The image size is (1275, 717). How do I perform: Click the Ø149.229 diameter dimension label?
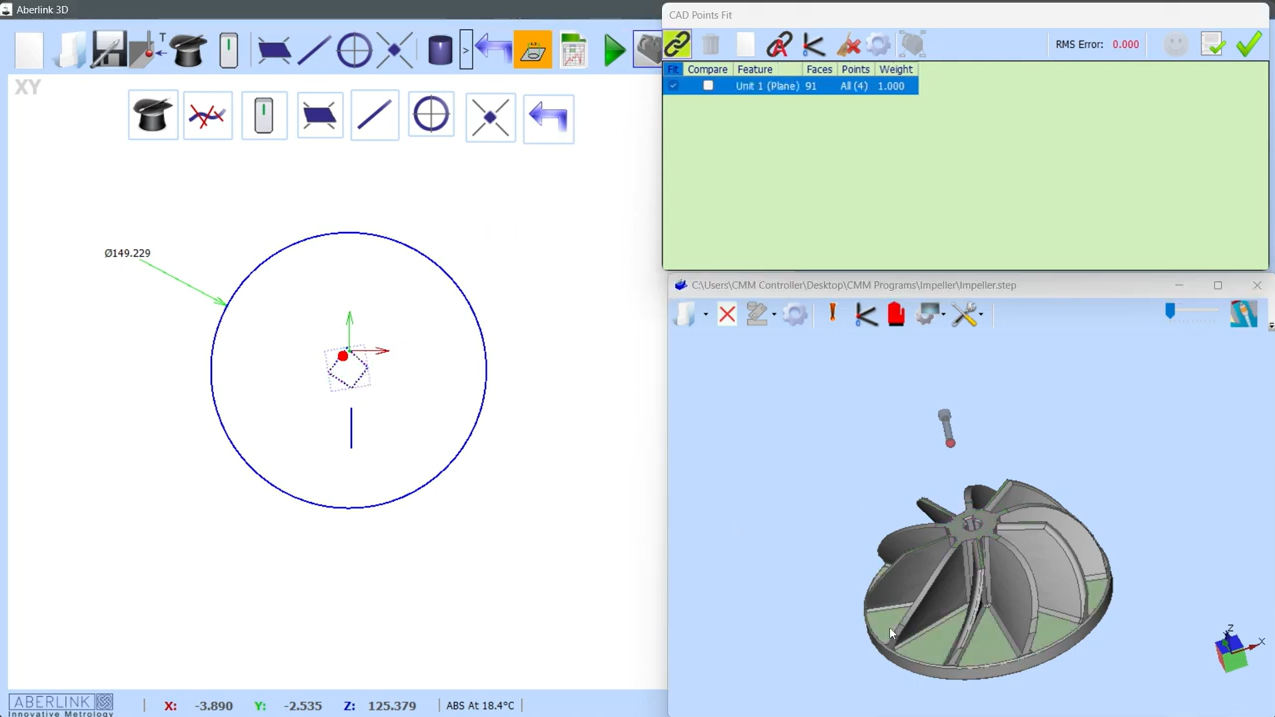(127, 253)
